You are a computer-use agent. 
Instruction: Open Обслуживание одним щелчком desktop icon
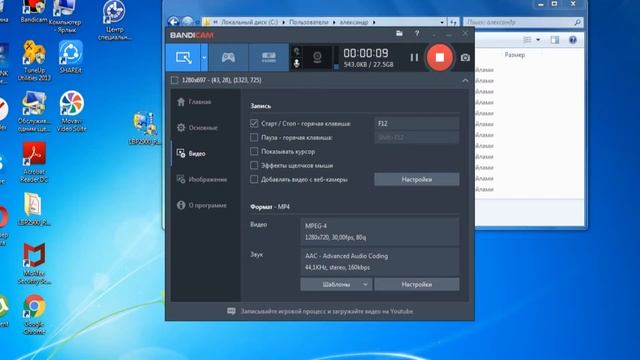(x=34, y=111)
